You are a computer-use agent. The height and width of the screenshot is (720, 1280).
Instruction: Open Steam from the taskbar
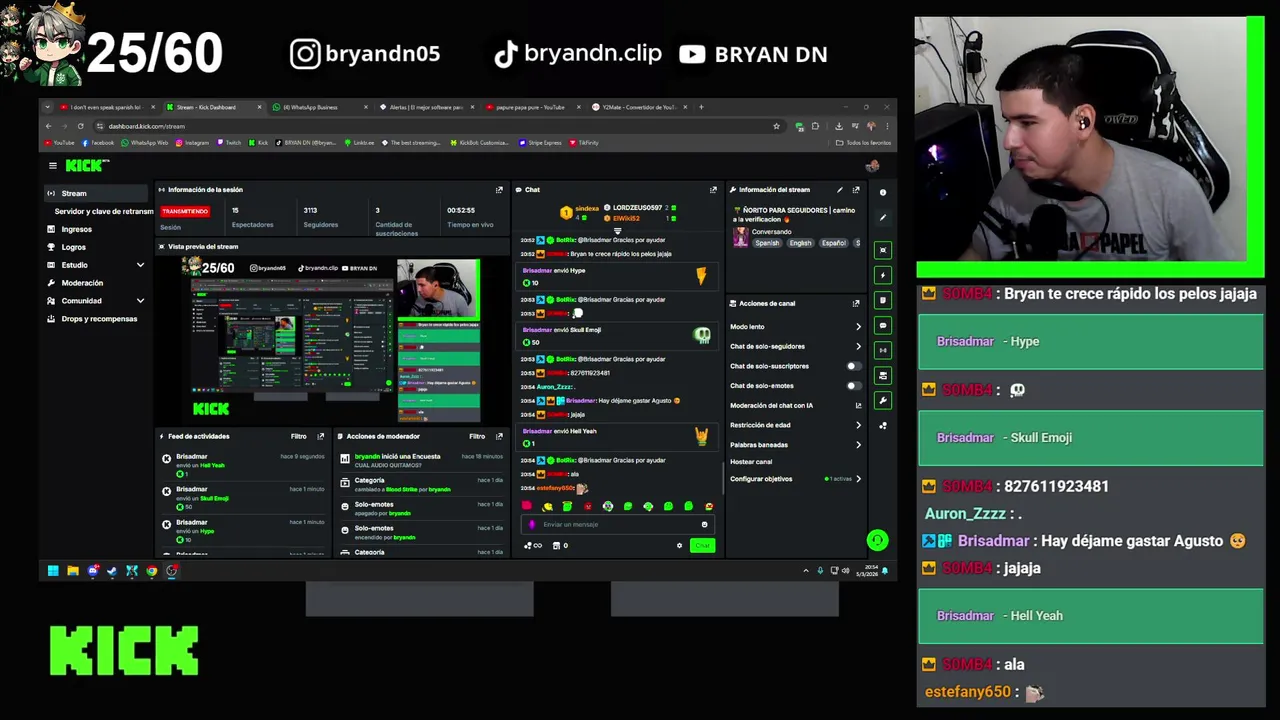tap(112, 571)
